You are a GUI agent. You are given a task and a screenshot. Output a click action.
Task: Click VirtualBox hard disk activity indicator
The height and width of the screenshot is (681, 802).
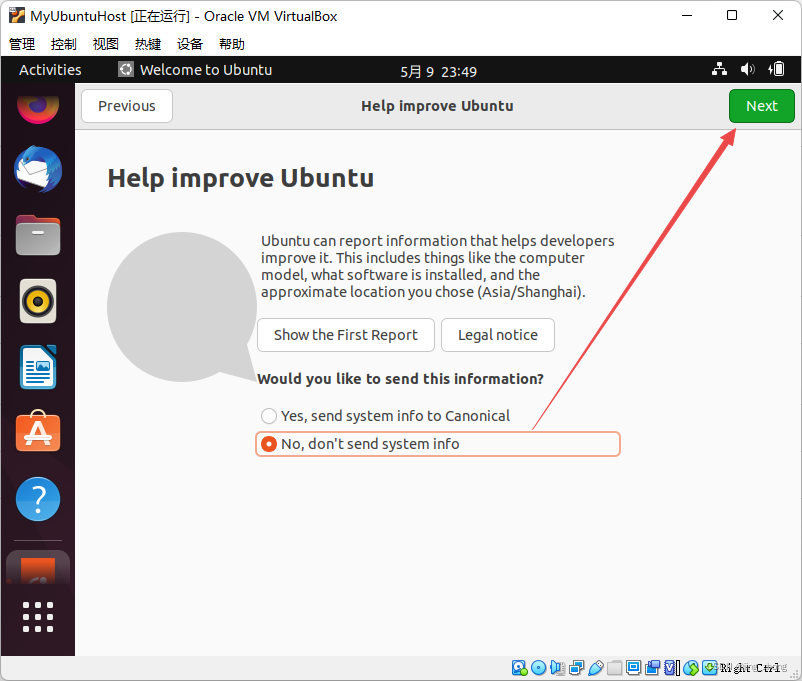pos(519,668)
